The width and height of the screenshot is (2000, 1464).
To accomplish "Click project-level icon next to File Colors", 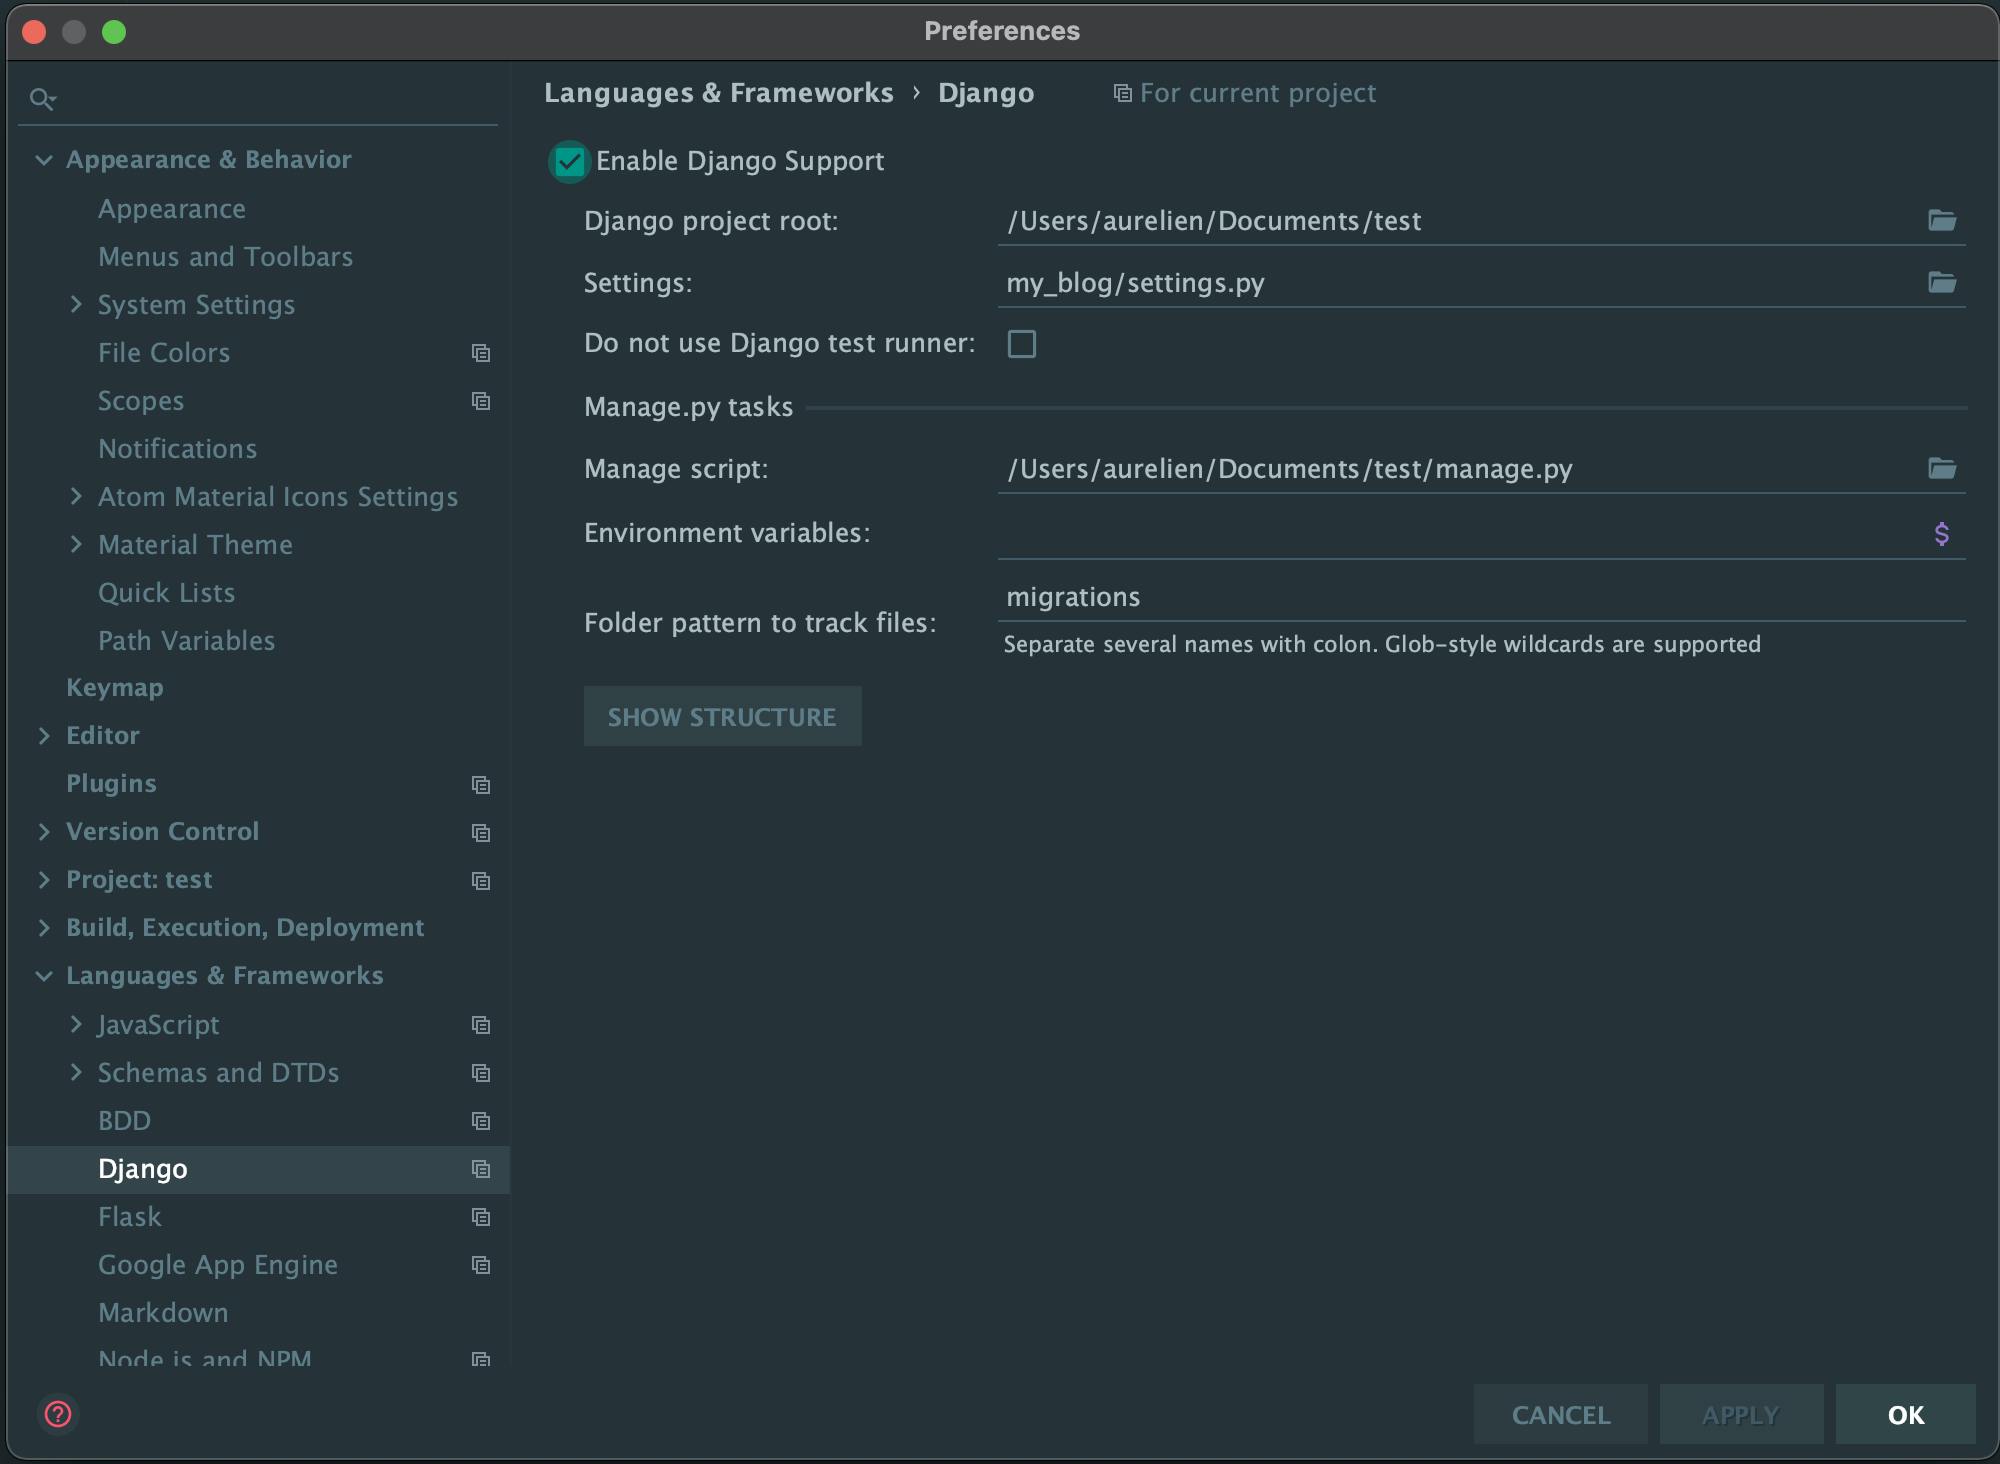I will pos(481,353).
